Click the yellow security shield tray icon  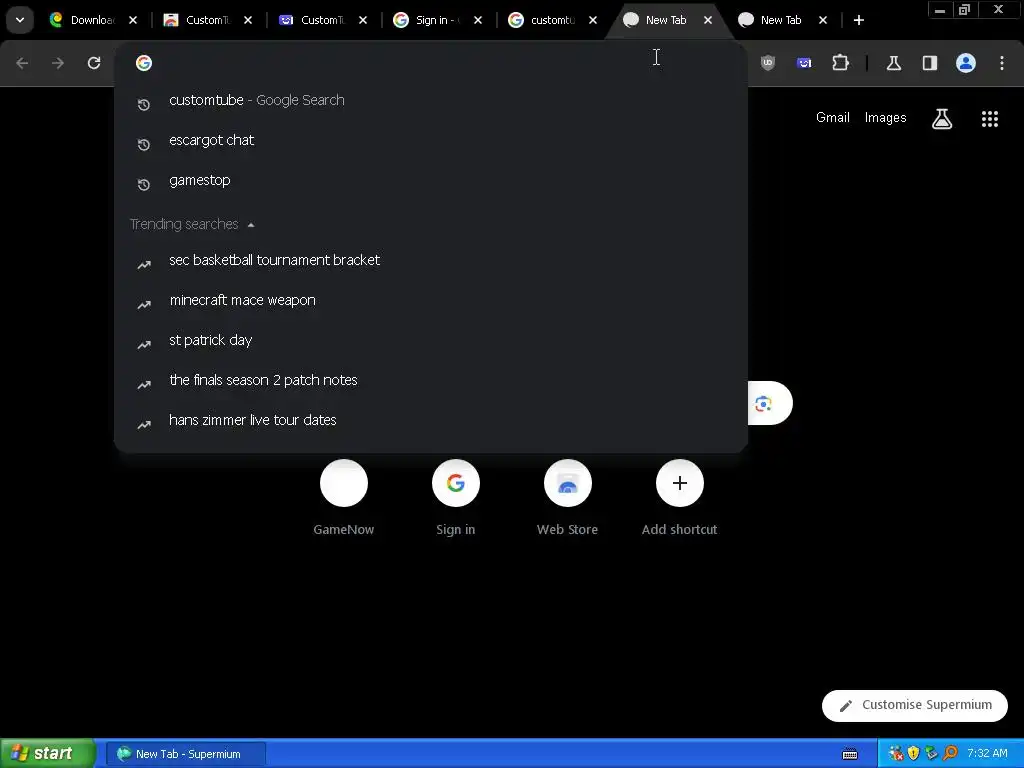coord(914,754)
